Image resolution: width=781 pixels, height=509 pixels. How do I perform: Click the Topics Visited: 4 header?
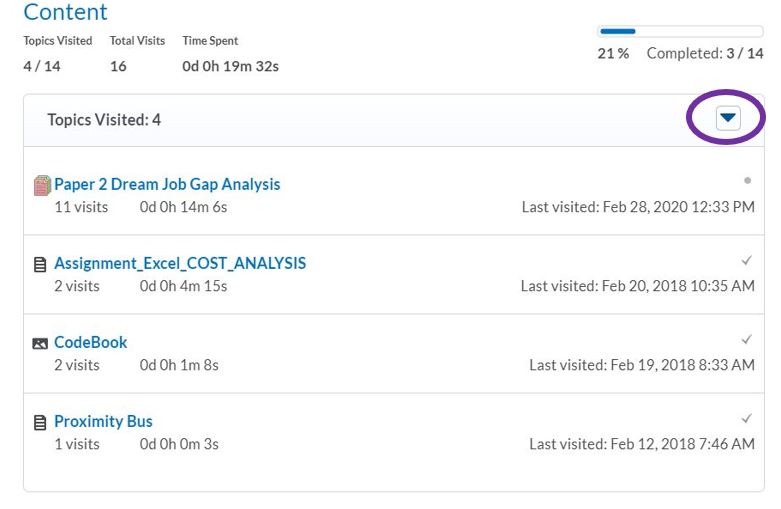104,120
